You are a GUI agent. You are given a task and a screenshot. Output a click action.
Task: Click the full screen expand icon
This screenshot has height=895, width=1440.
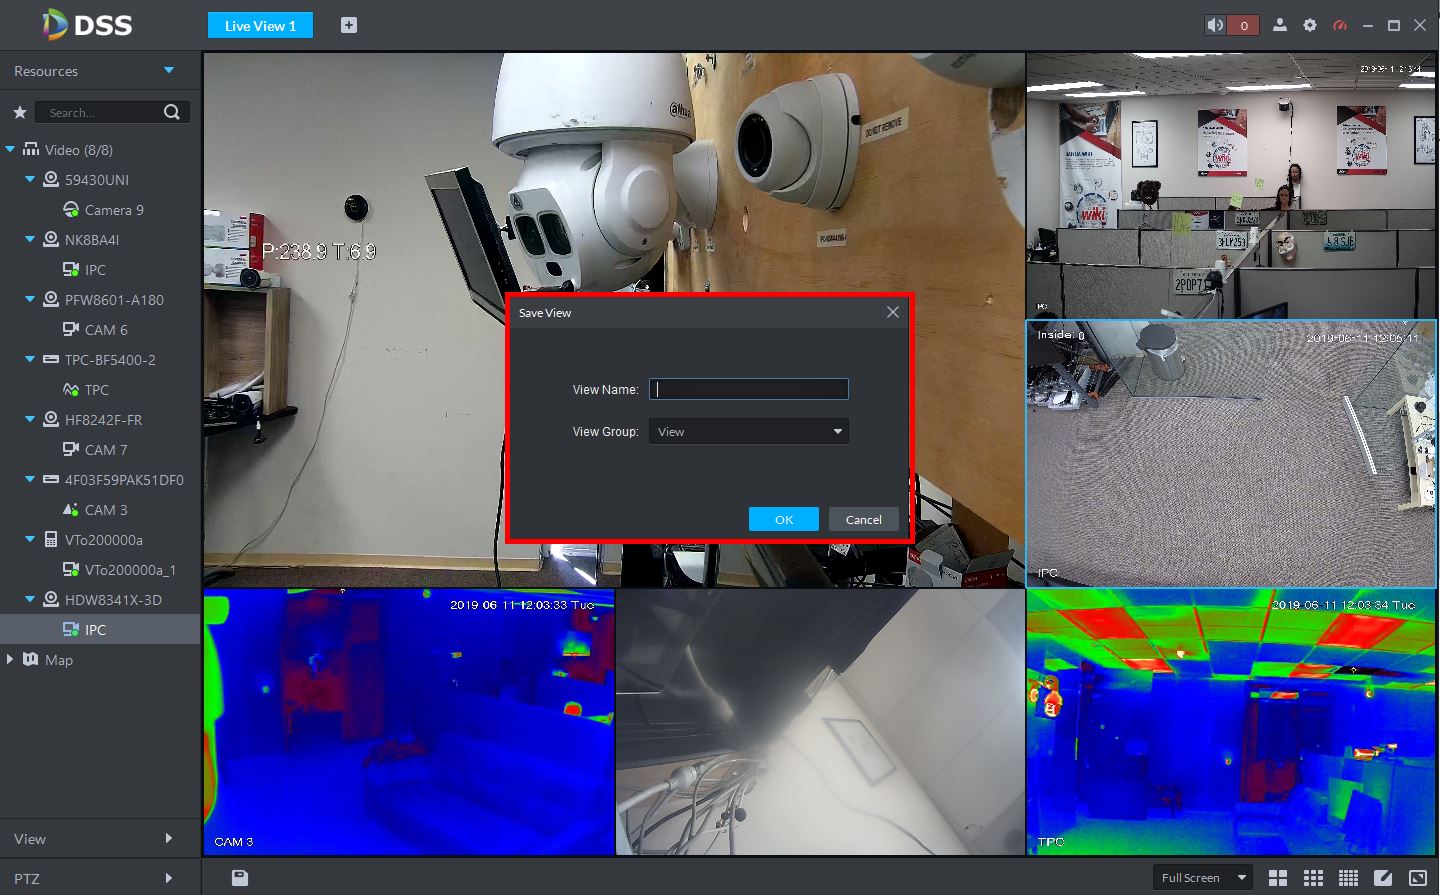coord(1418,877)
